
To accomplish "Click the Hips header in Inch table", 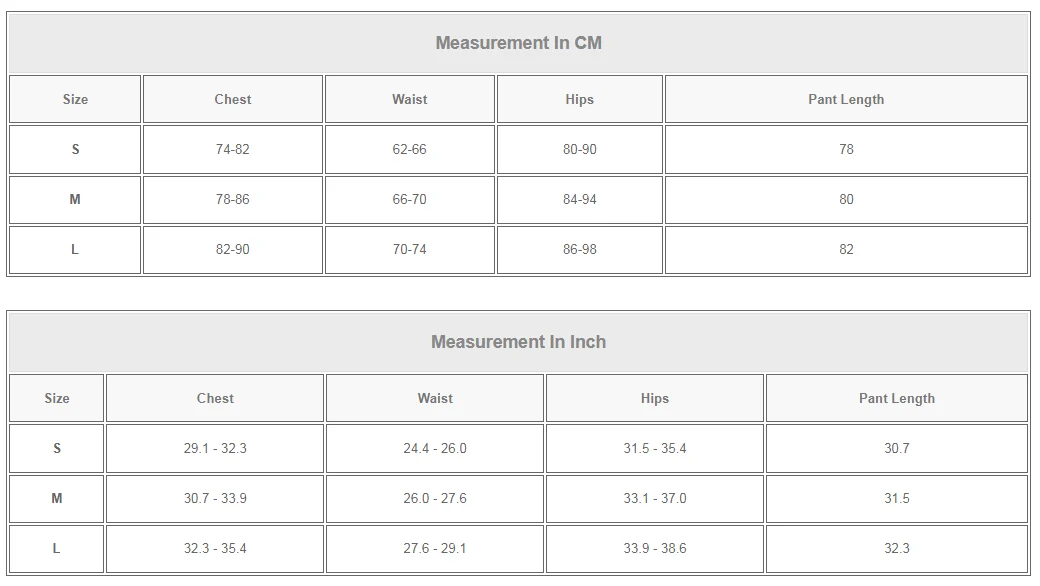I will [x=655, y=398].
